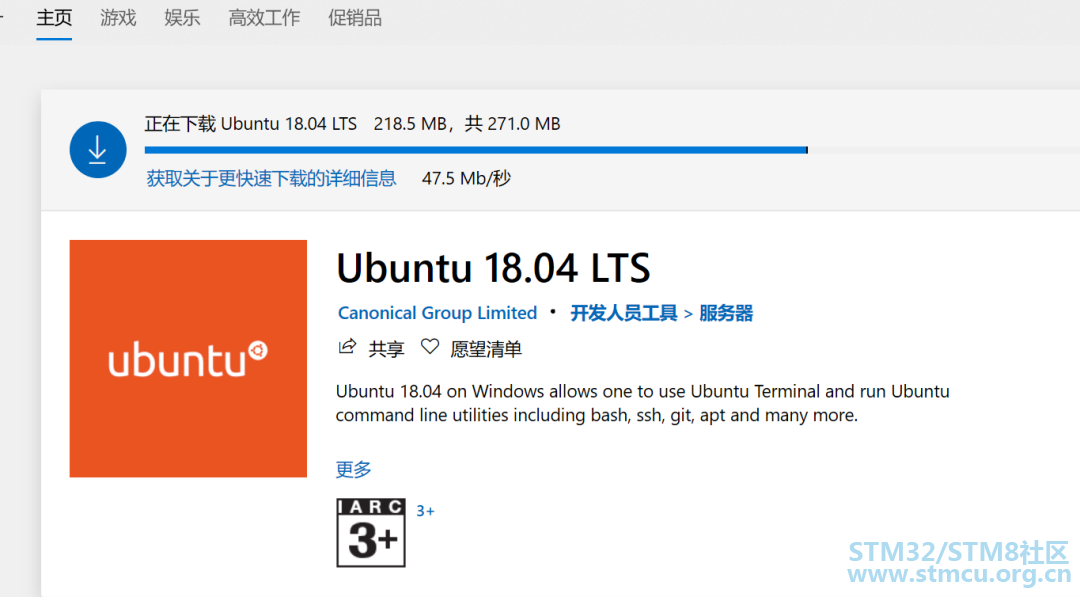Click the 共享 share button label
Viewport: 1080px width, 597px height.
pyautogui.click(x=386, y=348)
